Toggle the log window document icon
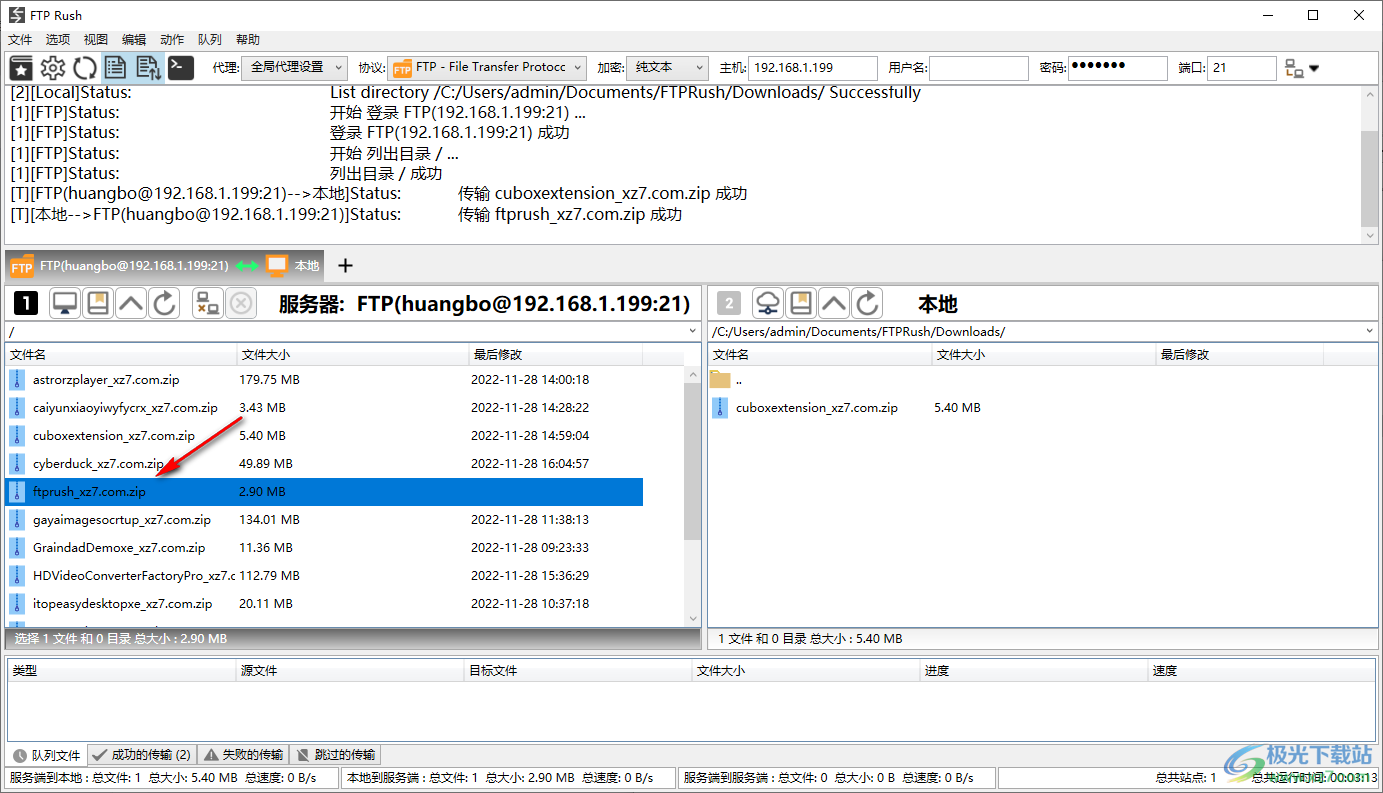This screenshot has height=793, width=1383. point(116,67)
